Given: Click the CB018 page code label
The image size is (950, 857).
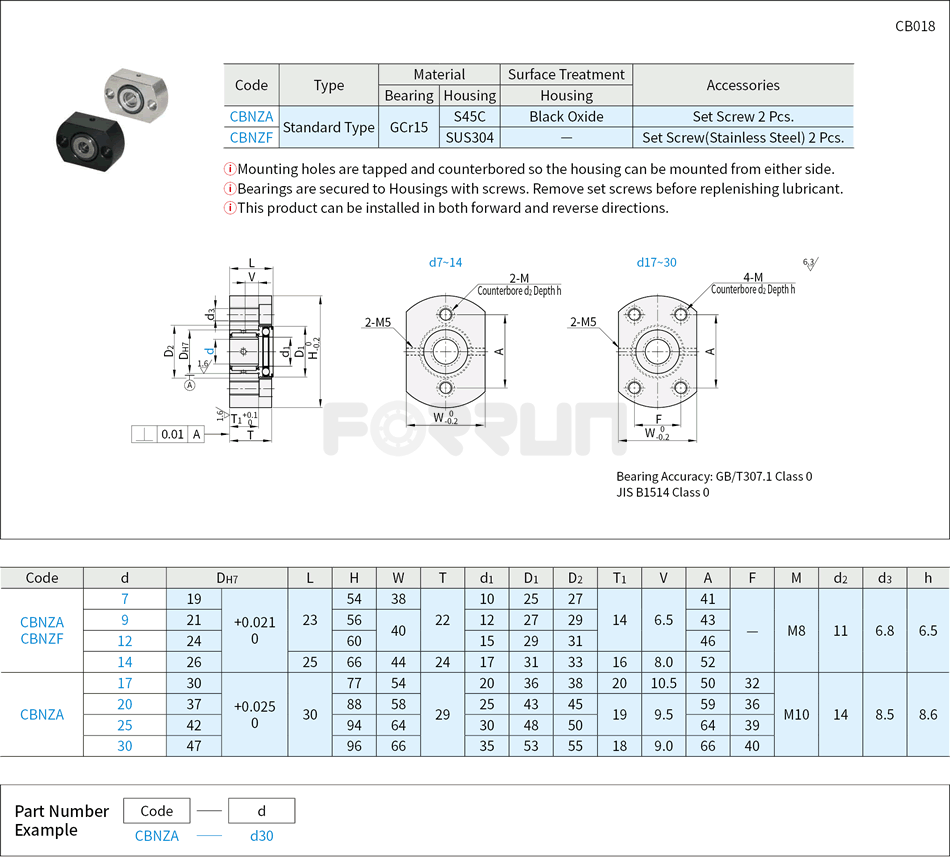Looking at the screenshot, I should click(x=914, y=26).
